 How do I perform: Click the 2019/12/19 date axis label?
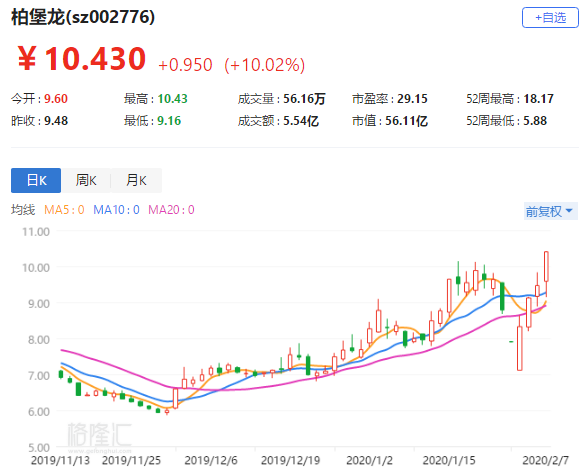click(x=290, y=460)
